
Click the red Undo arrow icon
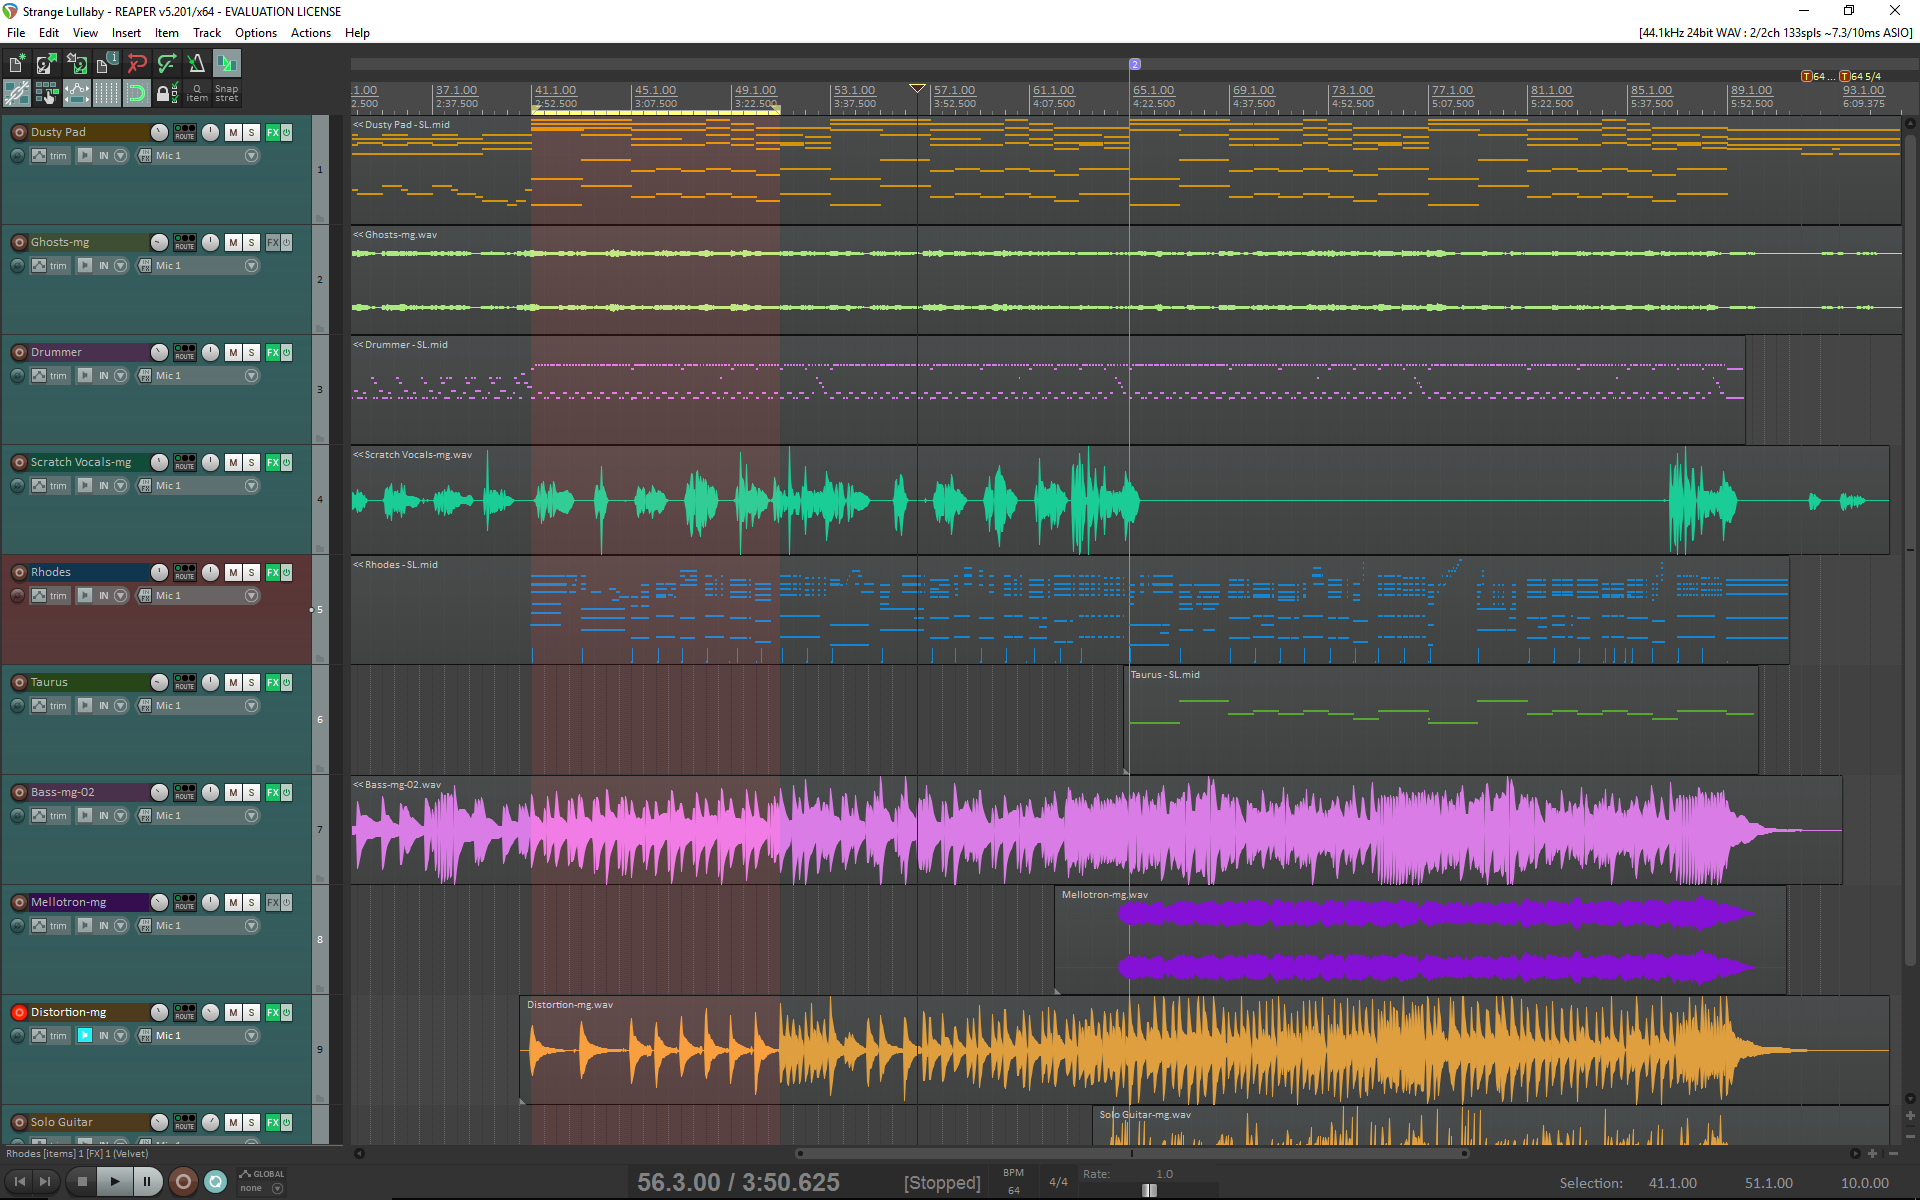pos(137,64)
